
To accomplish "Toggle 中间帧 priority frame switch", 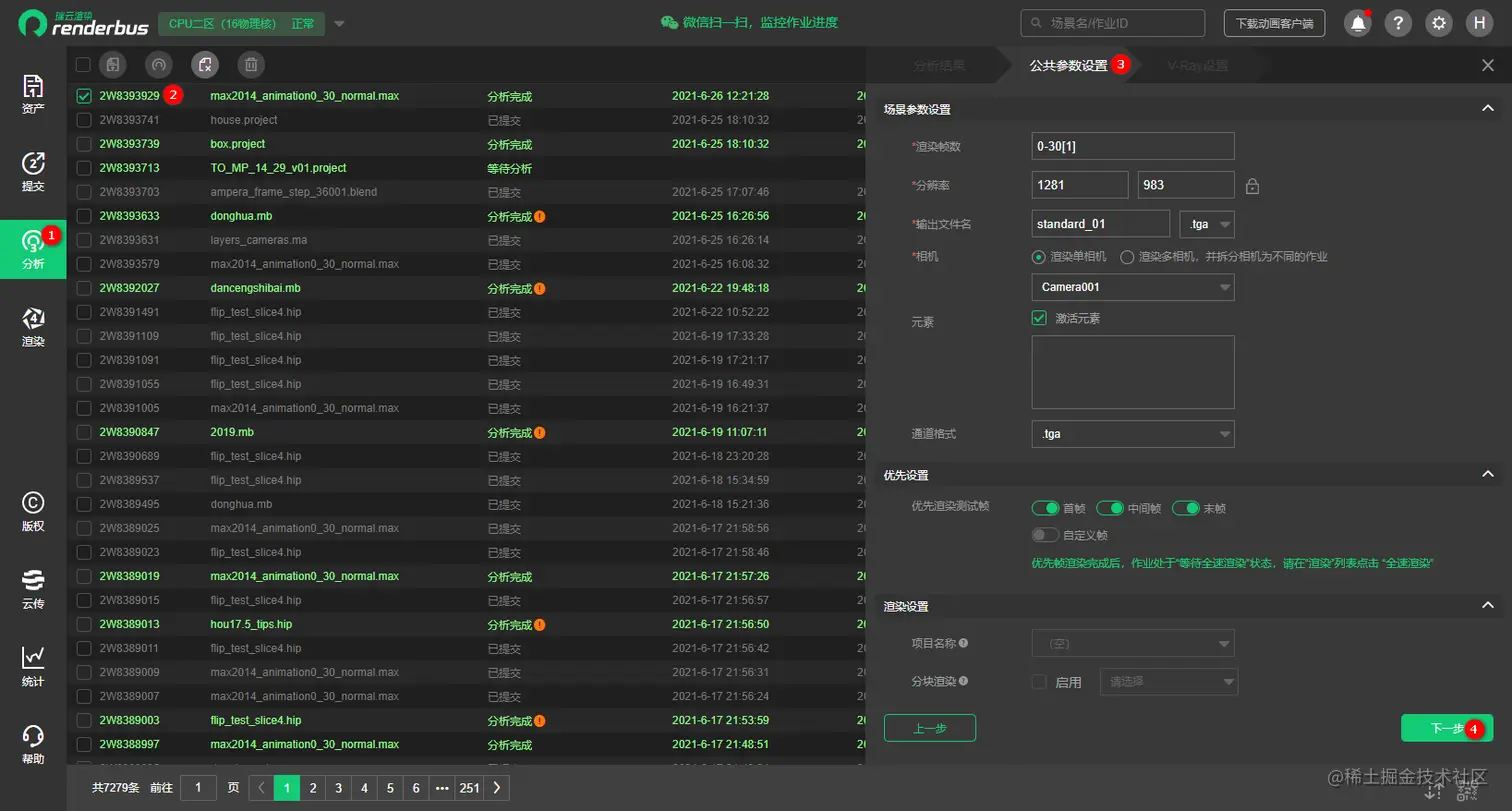I will tap(1110, 508).
